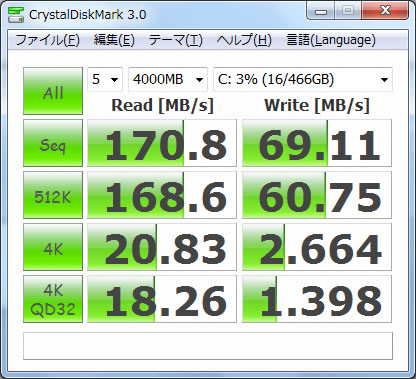
Task: Click the Read [MB/s] column header
Action: pos(162,105)
